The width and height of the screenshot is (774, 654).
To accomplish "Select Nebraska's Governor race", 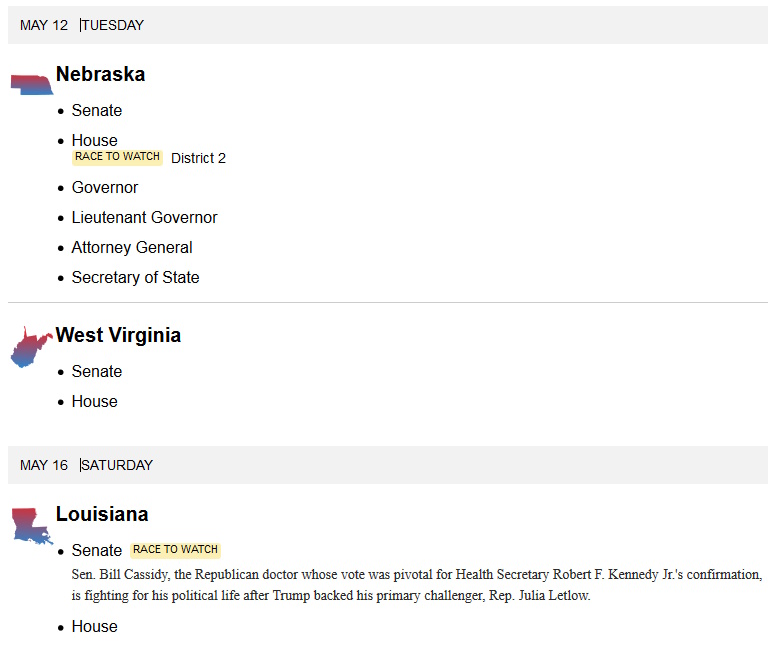I will coord(105,187).
